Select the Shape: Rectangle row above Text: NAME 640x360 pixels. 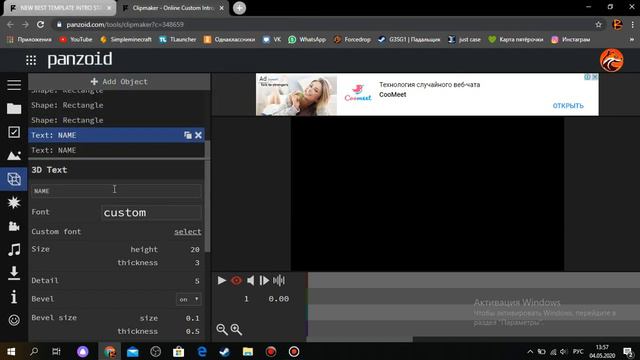click(116, 120)
